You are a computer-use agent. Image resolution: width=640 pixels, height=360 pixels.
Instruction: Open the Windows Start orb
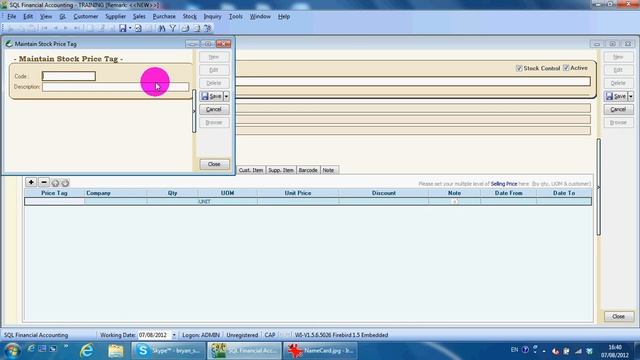click(x=12, y=351)
